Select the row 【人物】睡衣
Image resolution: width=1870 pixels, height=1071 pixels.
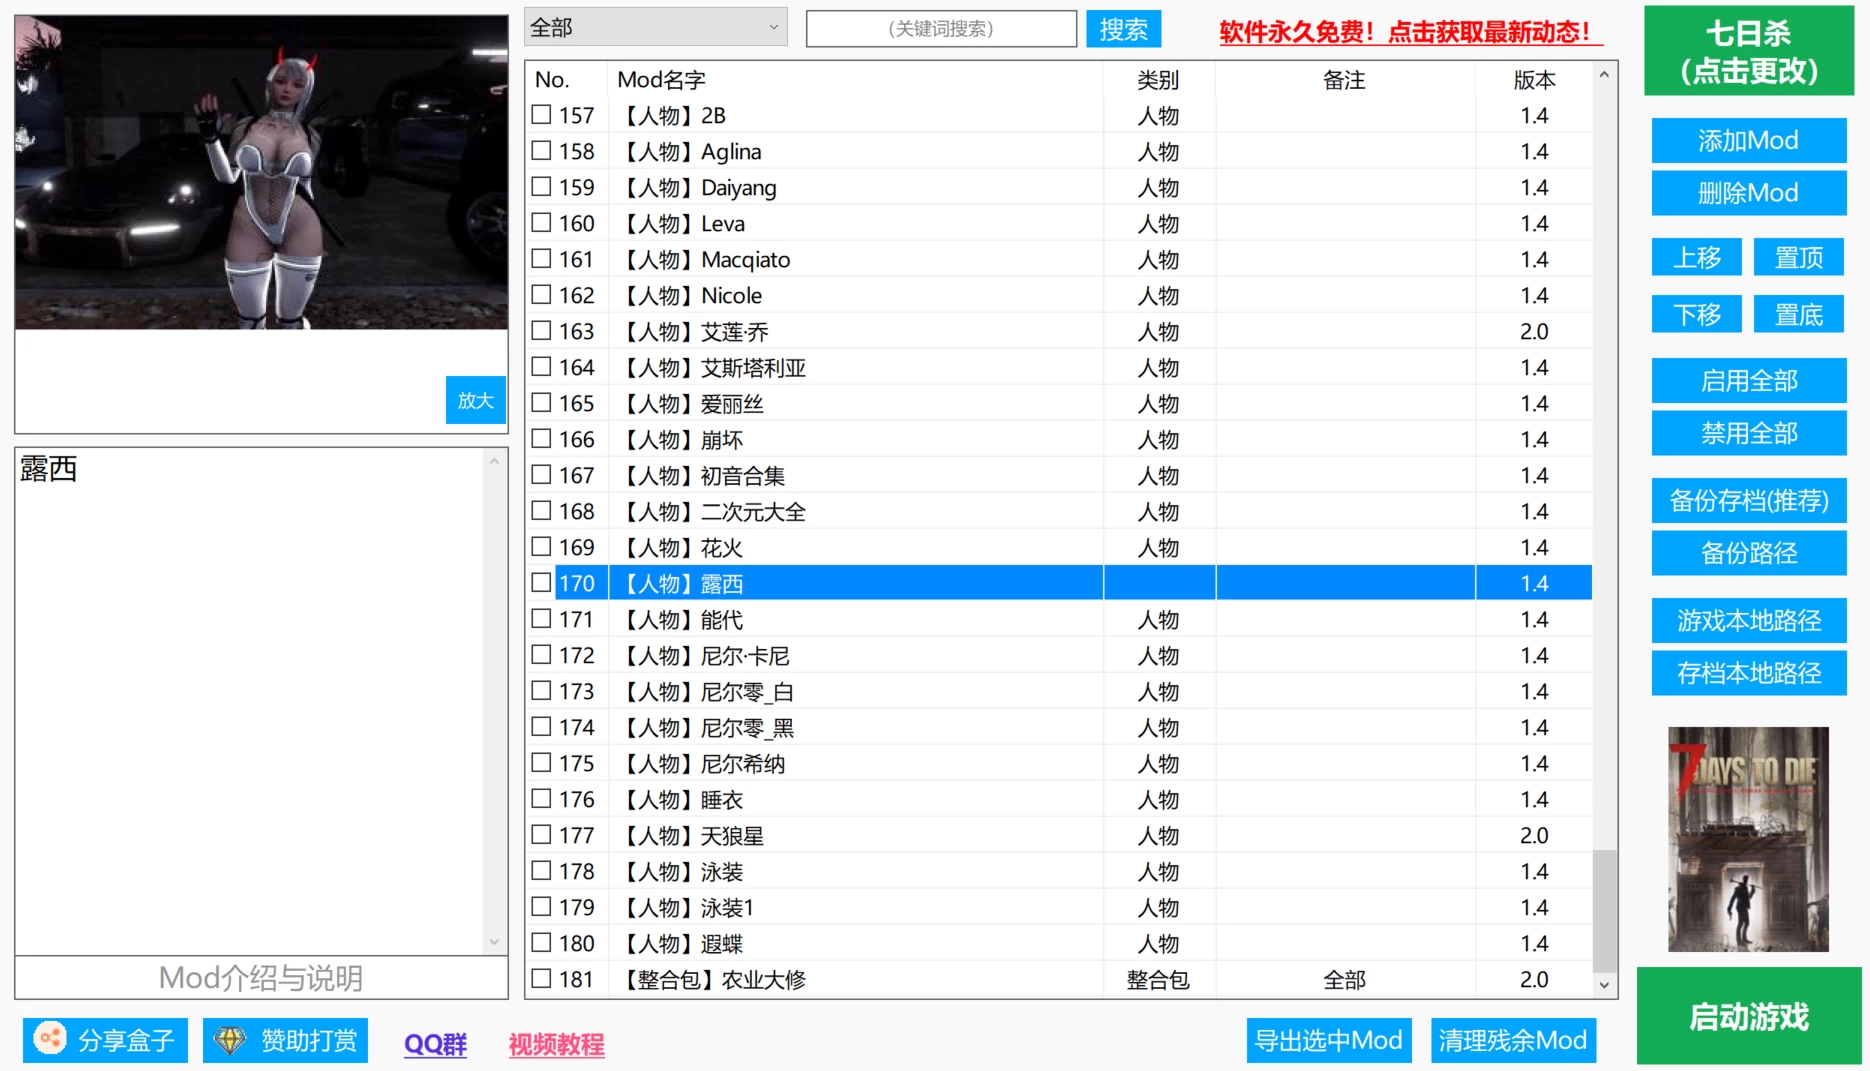point(1060,799)
